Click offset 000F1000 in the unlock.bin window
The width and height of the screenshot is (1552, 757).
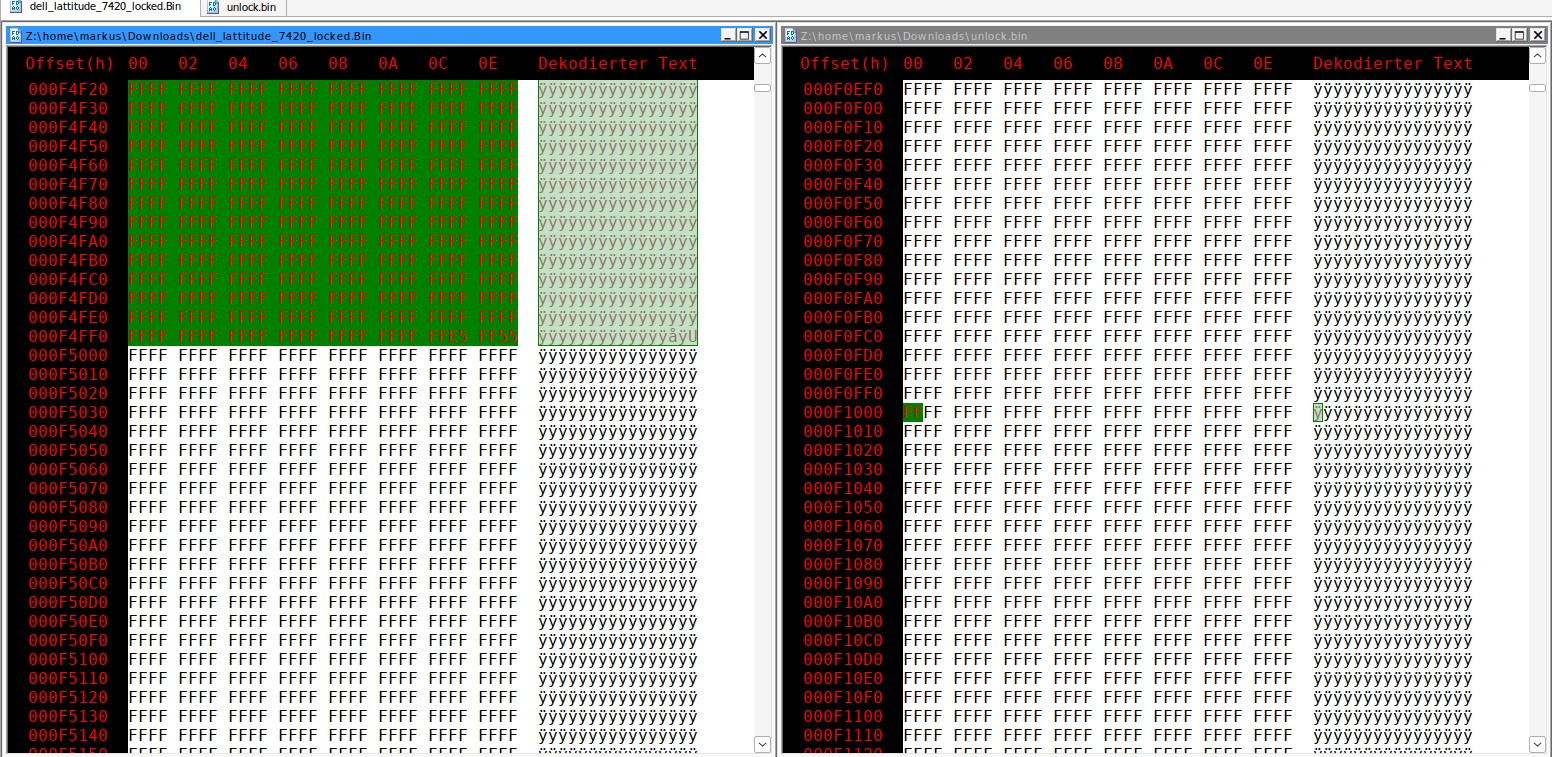coord(843,413)
